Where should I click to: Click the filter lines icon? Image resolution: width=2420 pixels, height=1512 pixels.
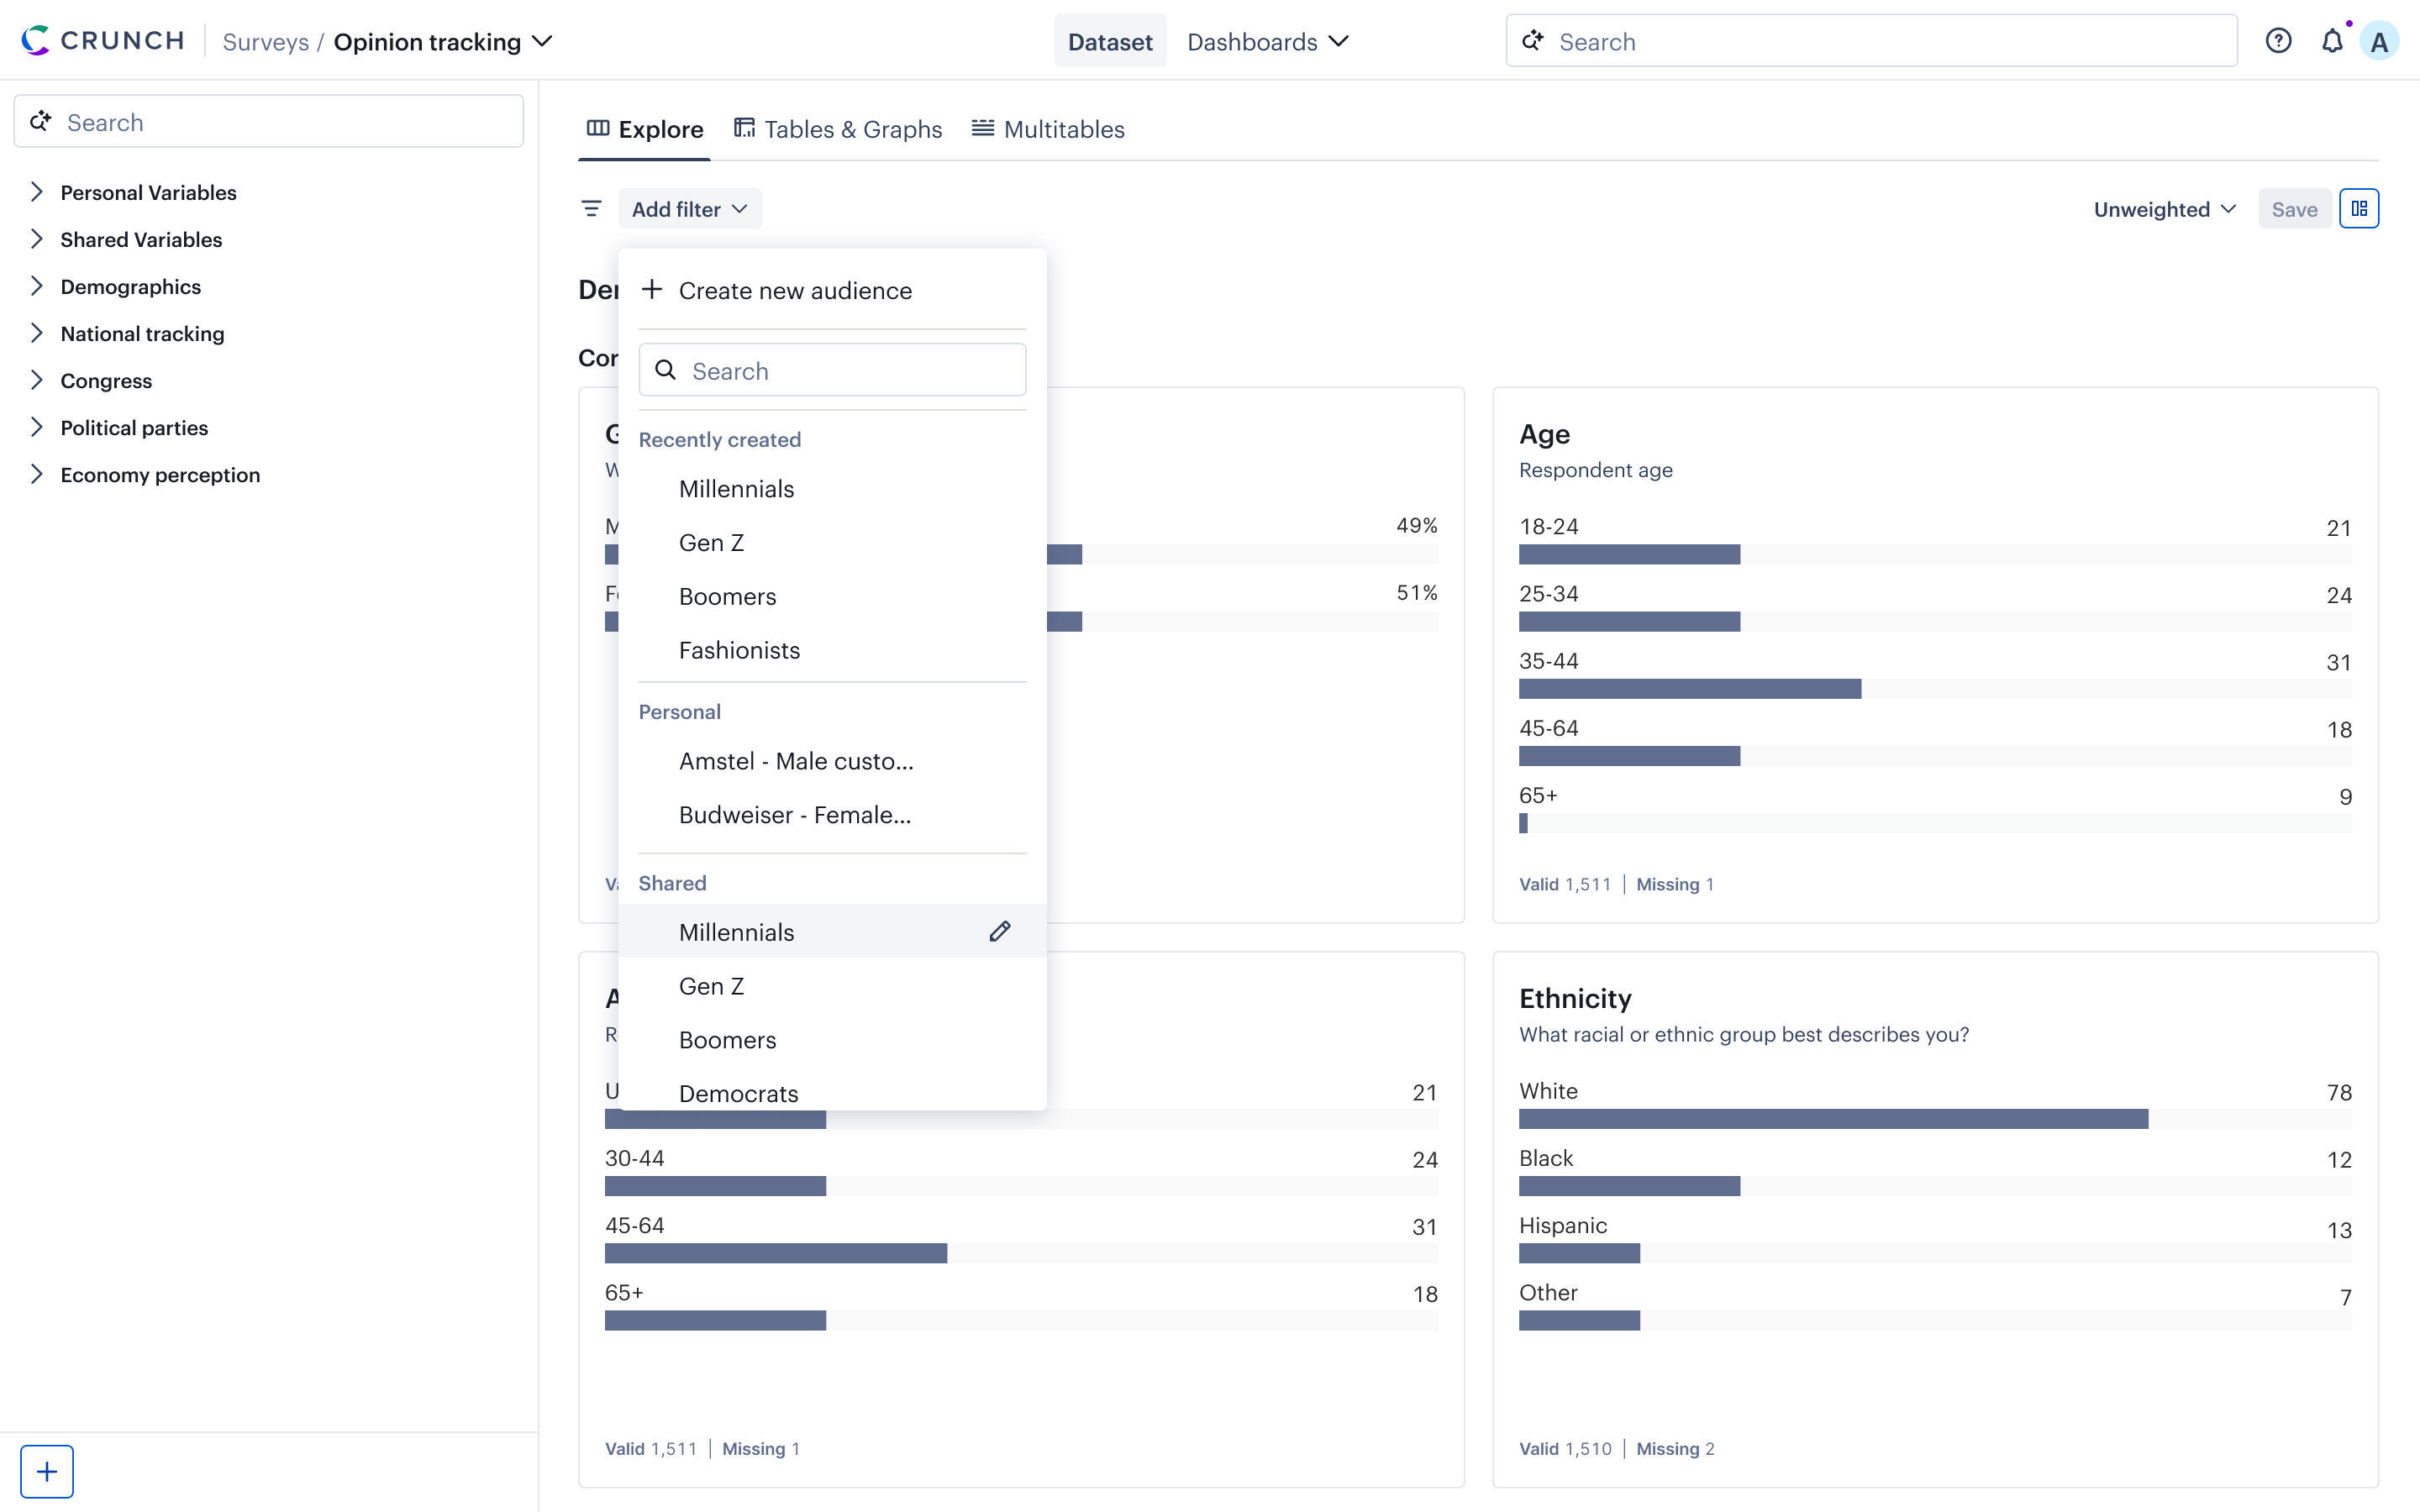click(591, 208)
